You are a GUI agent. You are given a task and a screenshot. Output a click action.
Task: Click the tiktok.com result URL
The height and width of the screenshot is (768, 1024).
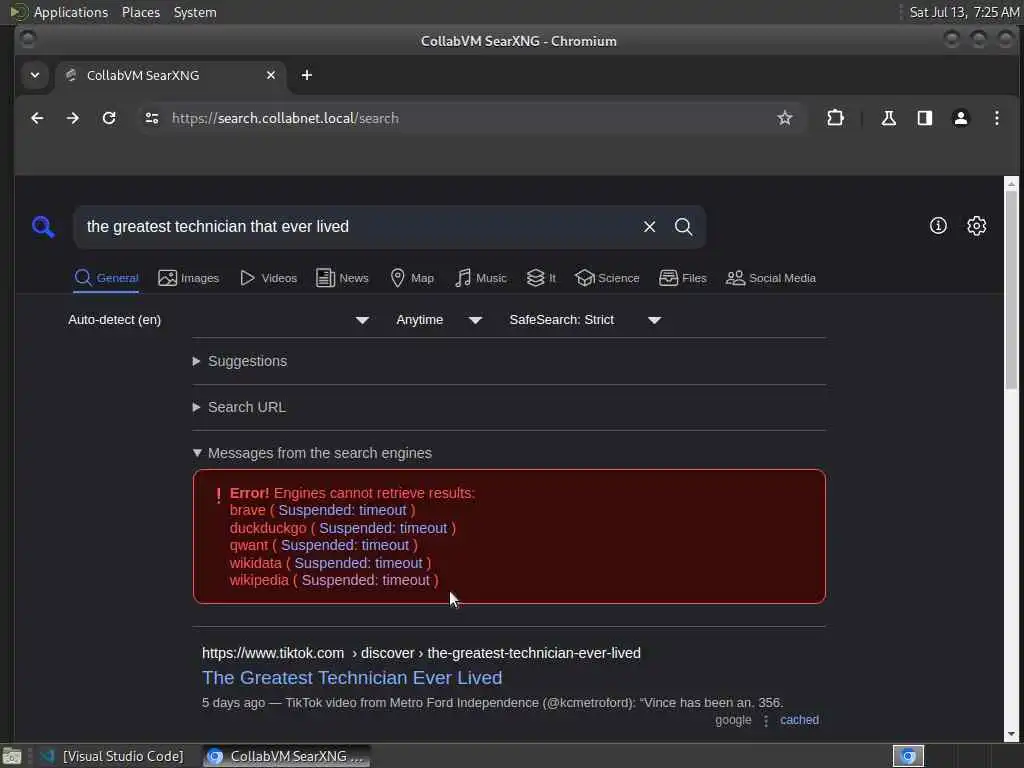tap(421, 653)
